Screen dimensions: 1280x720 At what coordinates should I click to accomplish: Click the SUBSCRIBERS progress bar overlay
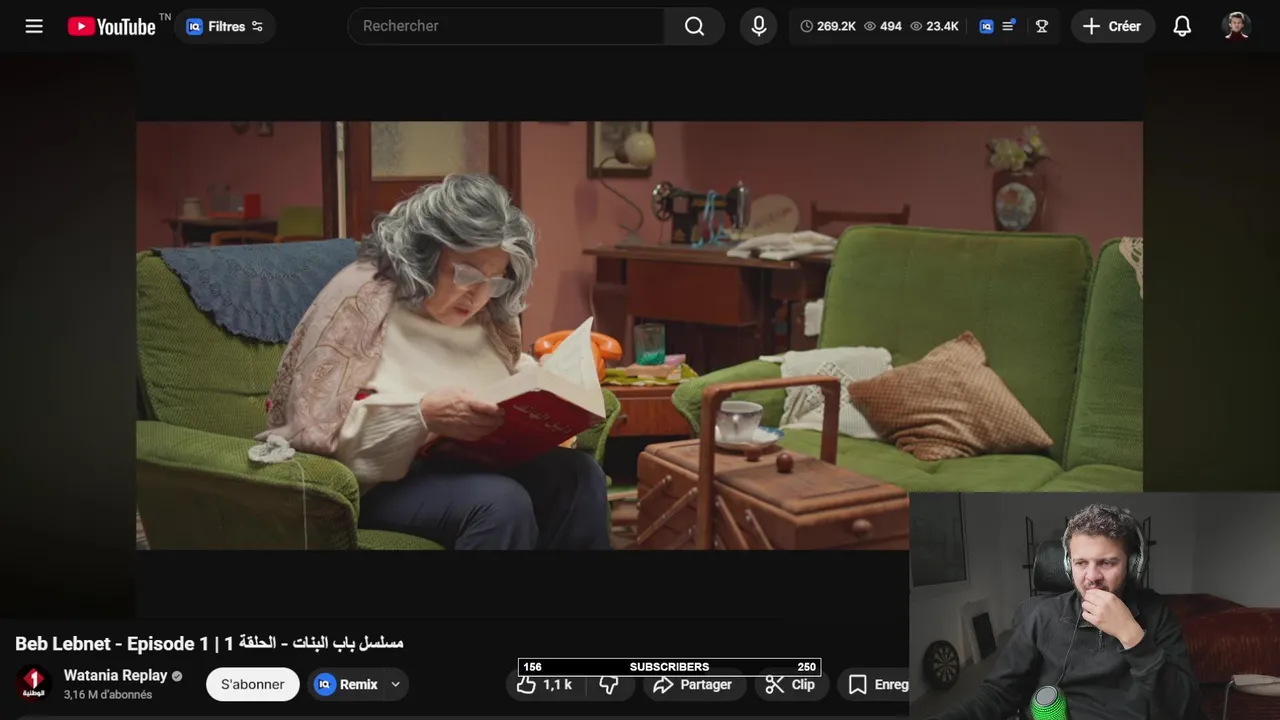tap(669, 667)
